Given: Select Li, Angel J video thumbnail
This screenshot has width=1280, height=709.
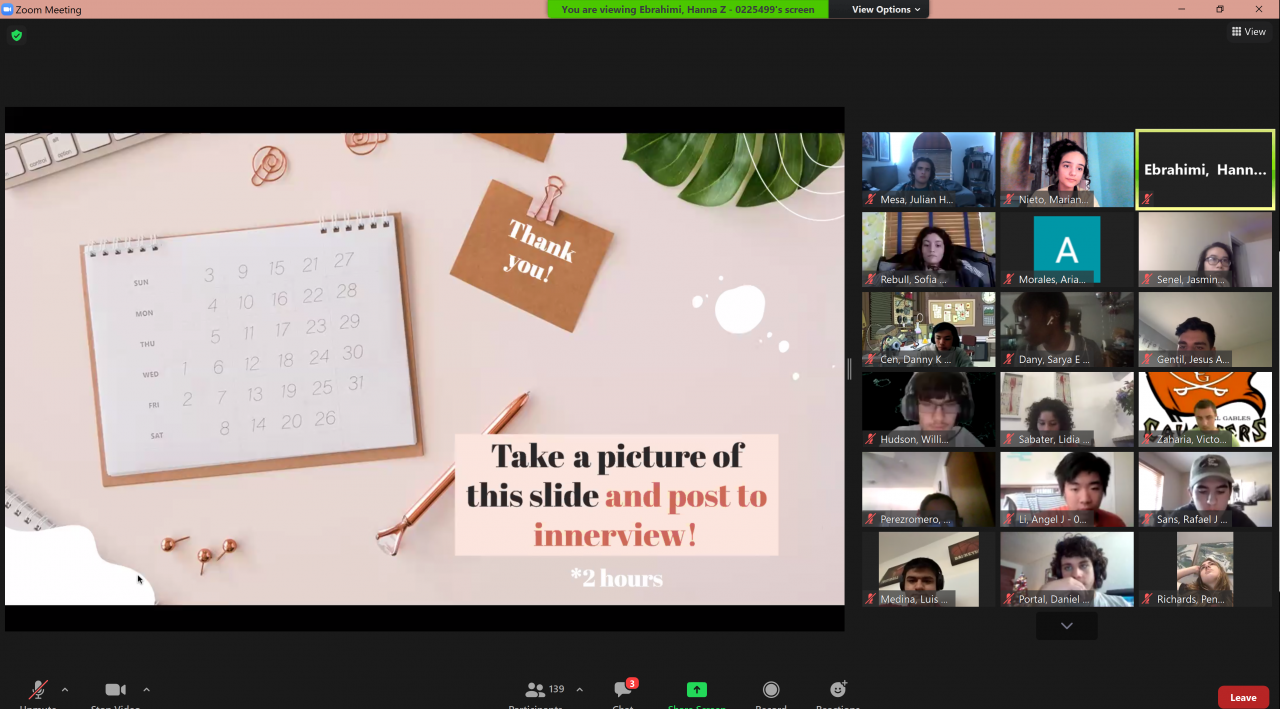Looking at the screenshot, I should pyautogui.click(x=1067, y=490).
